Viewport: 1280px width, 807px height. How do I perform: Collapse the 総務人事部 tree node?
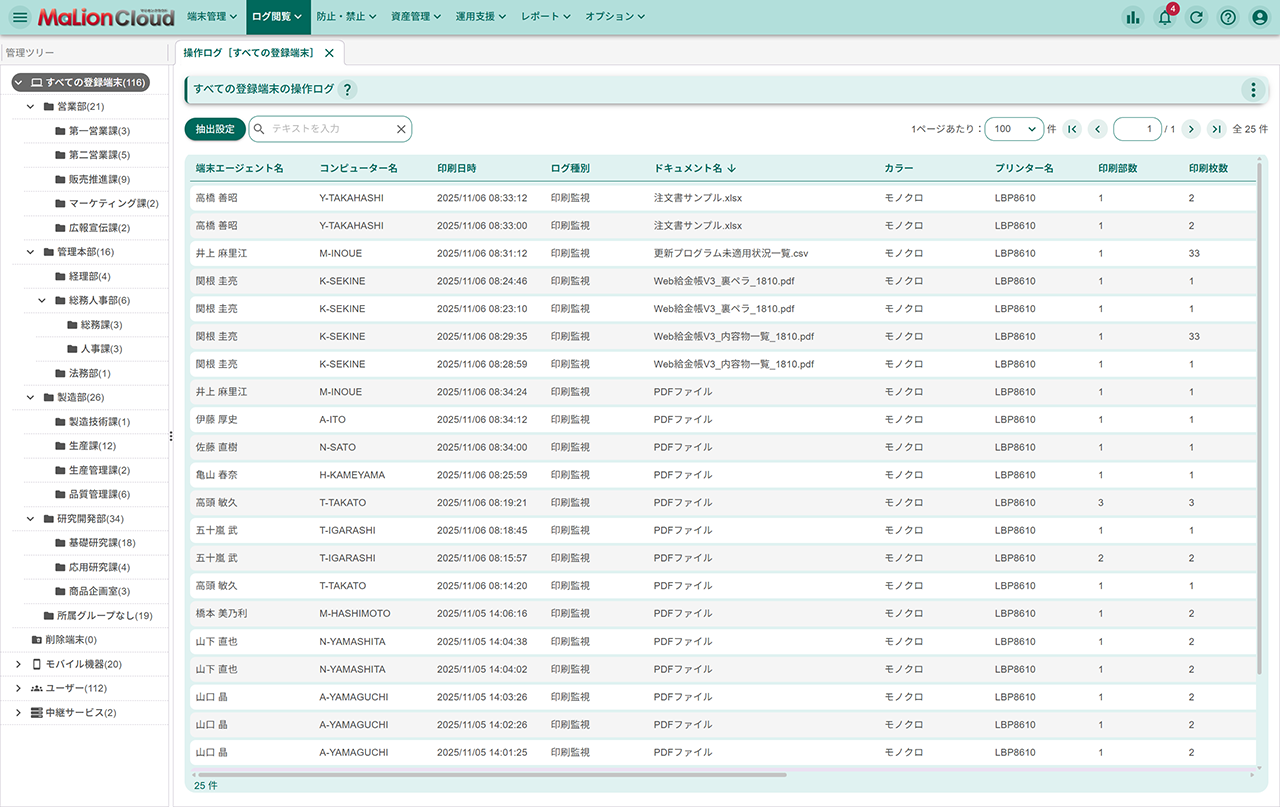tap(43, 300)
